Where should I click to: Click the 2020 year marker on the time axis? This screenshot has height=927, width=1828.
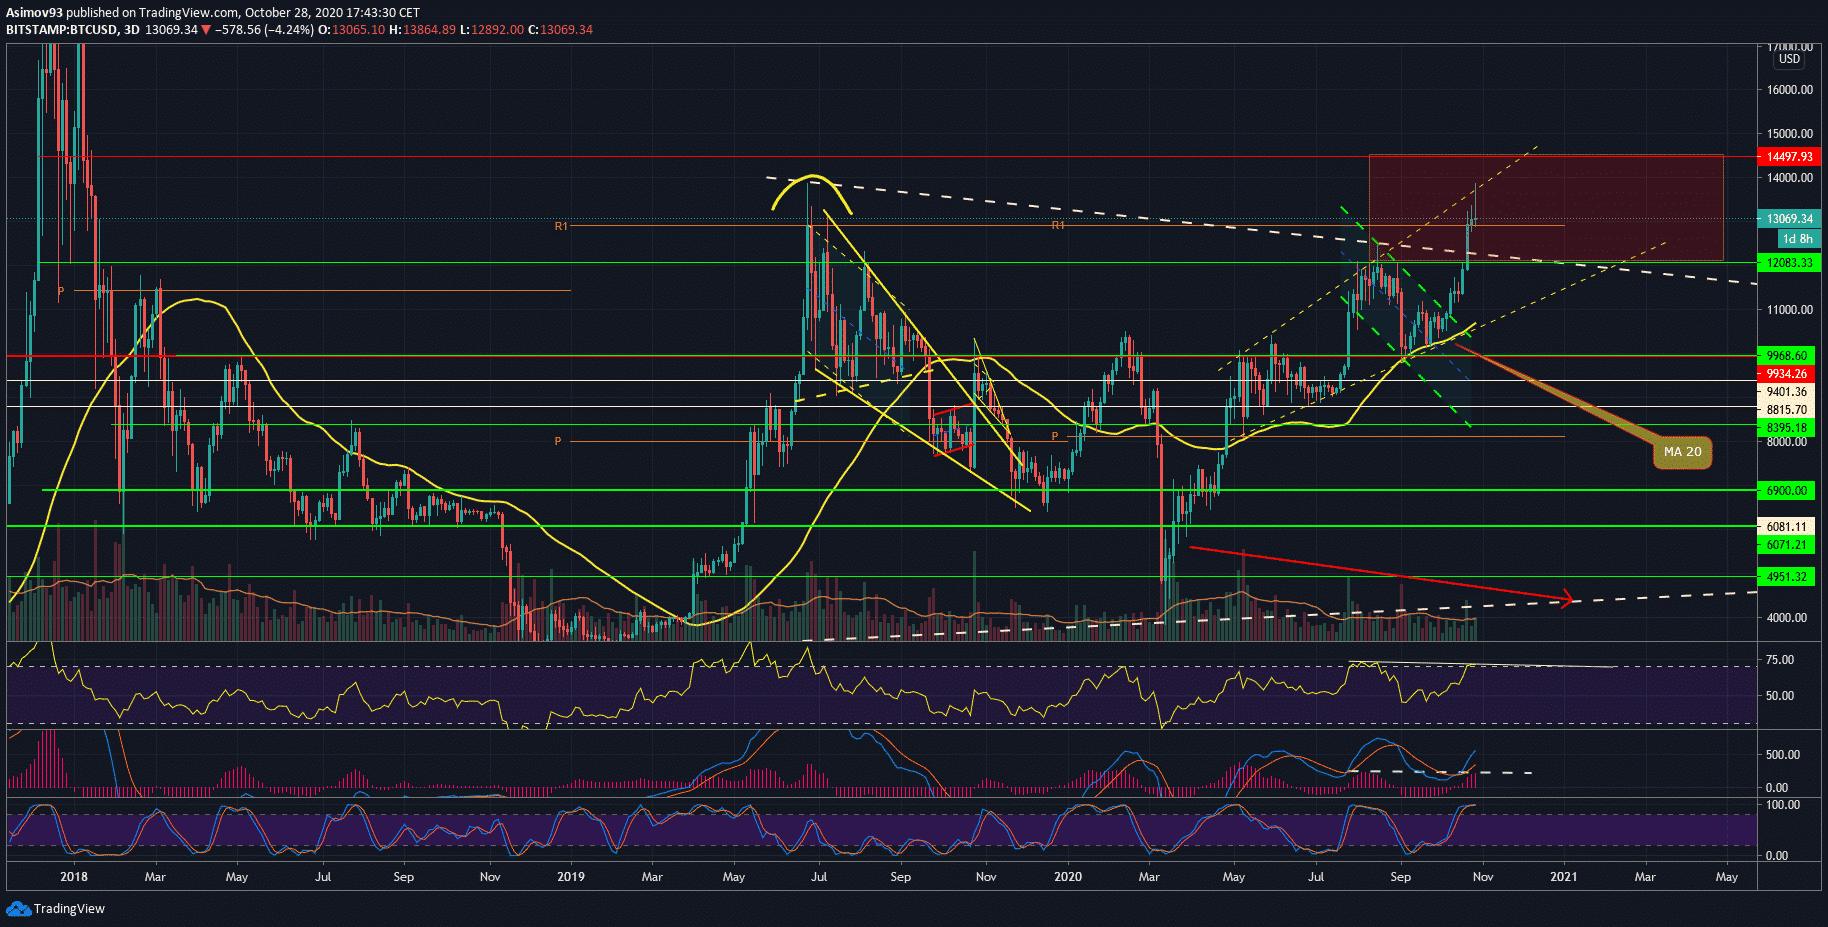click(1068, 877)
